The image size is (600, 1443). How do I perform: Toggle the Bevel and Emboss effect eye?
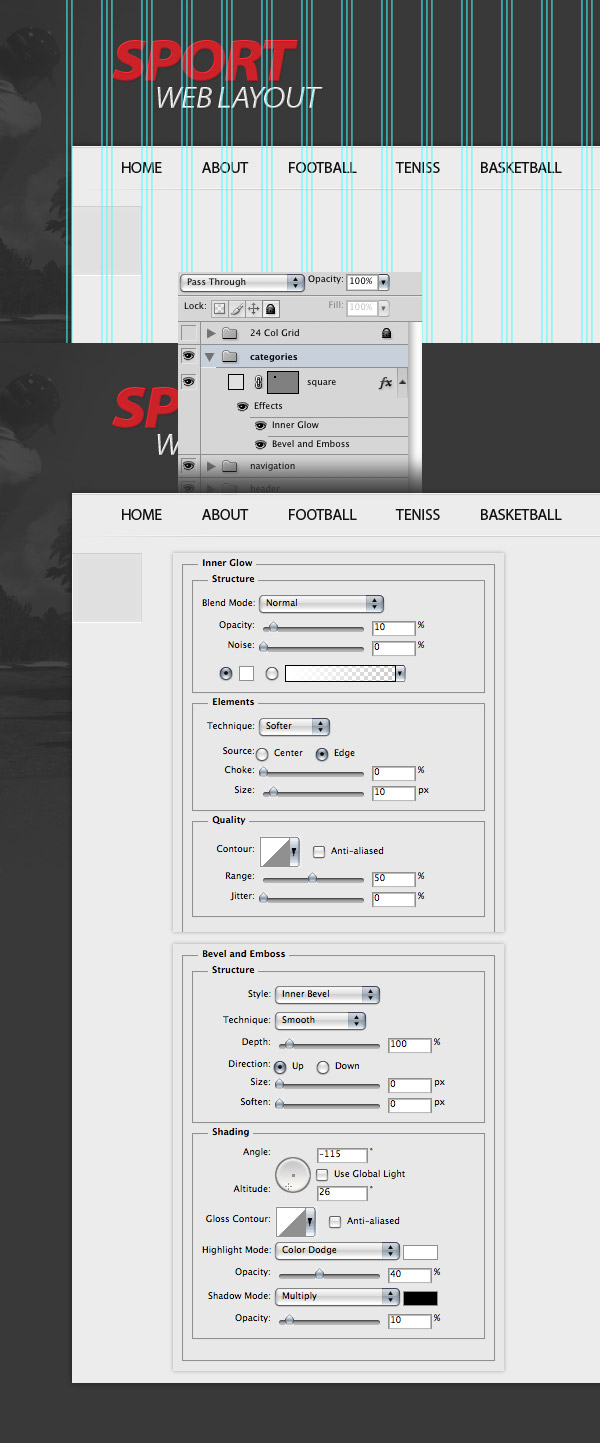pos(261,444)
